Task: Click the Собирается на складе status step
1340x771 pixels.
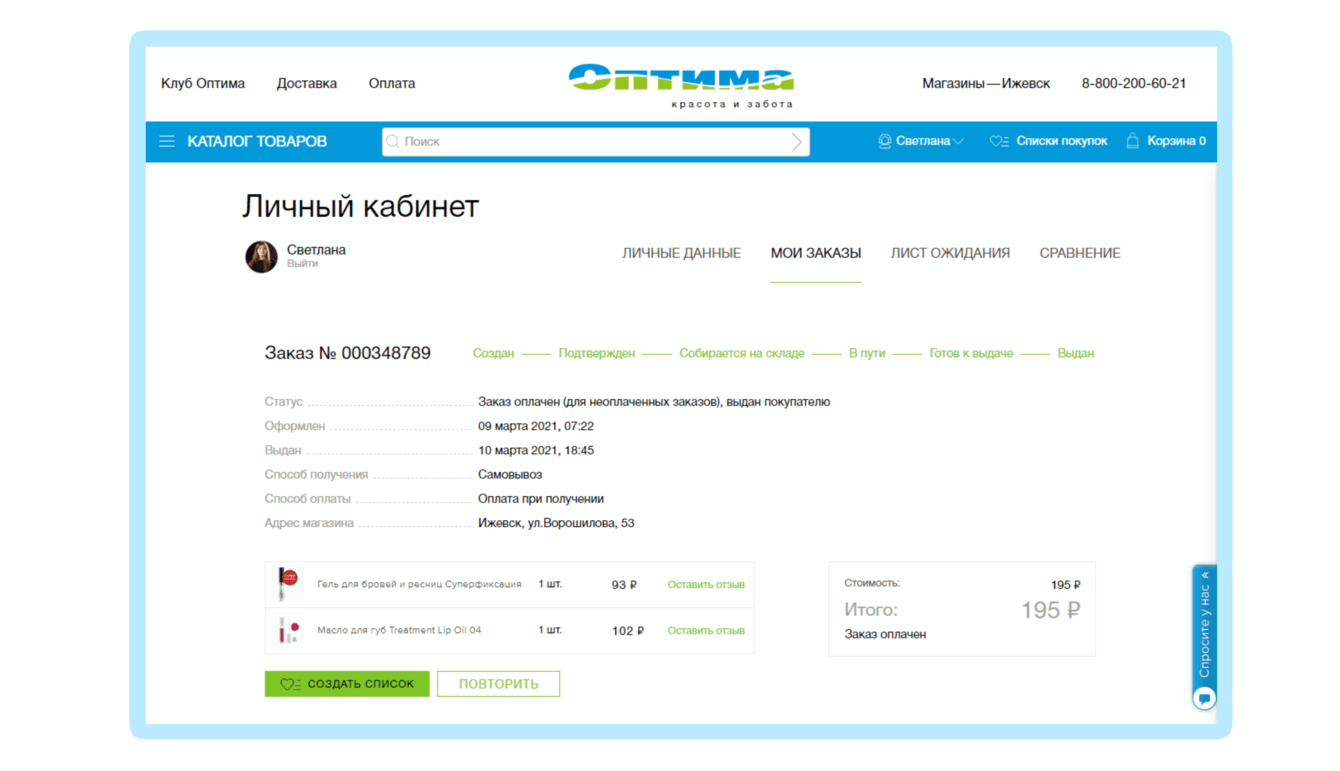Action: click(742, 353)
